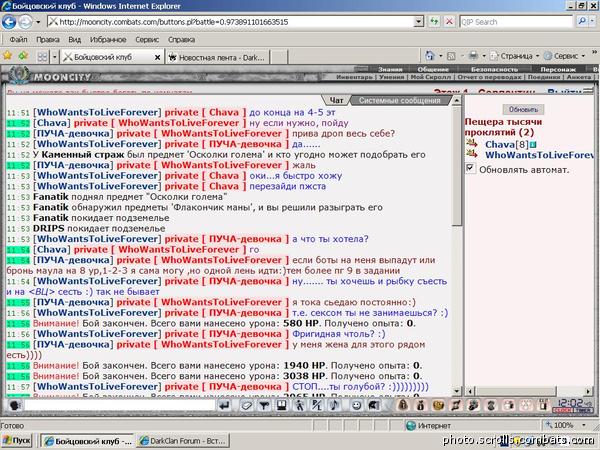Open the Quick Tabs grid icon
This screenshot has width=600, height=450.
[x=42, y=57]
